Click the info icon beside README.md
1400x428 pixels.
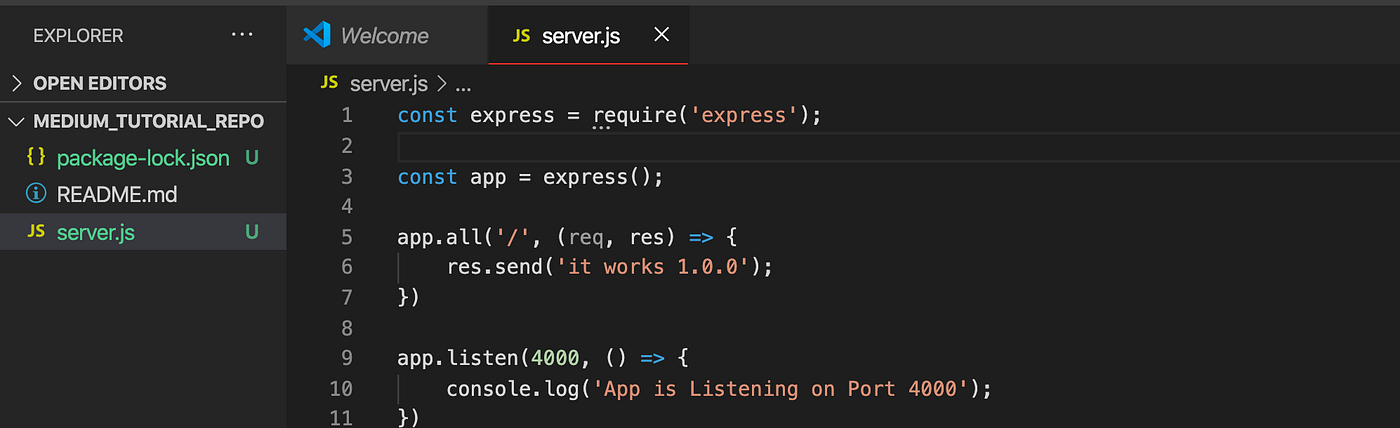37,194
